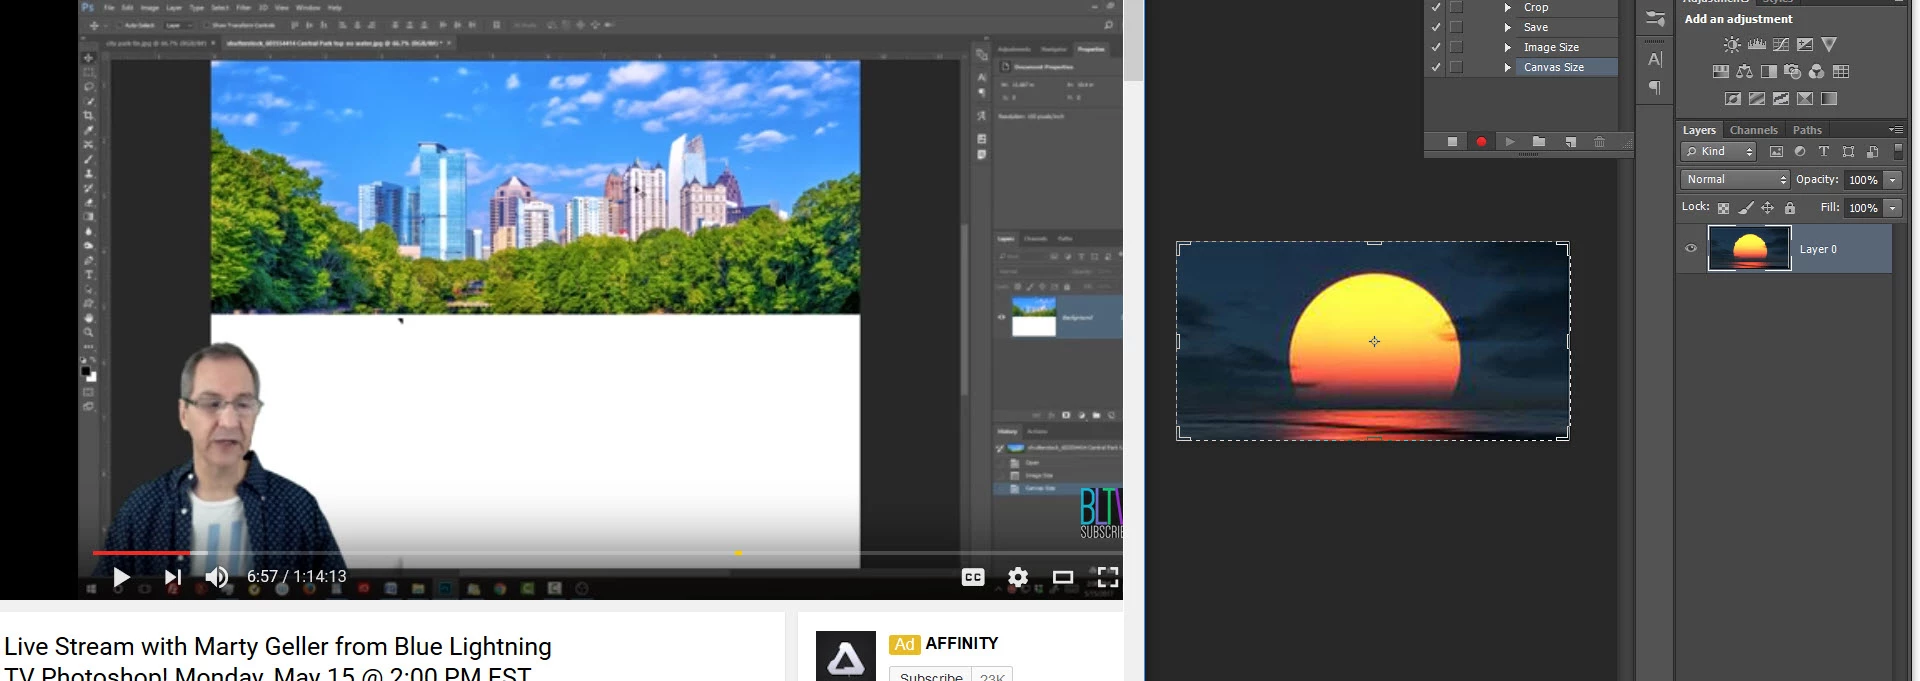
Task: Toggle dialog box for the Crop step
Action: coord(1456,7)
